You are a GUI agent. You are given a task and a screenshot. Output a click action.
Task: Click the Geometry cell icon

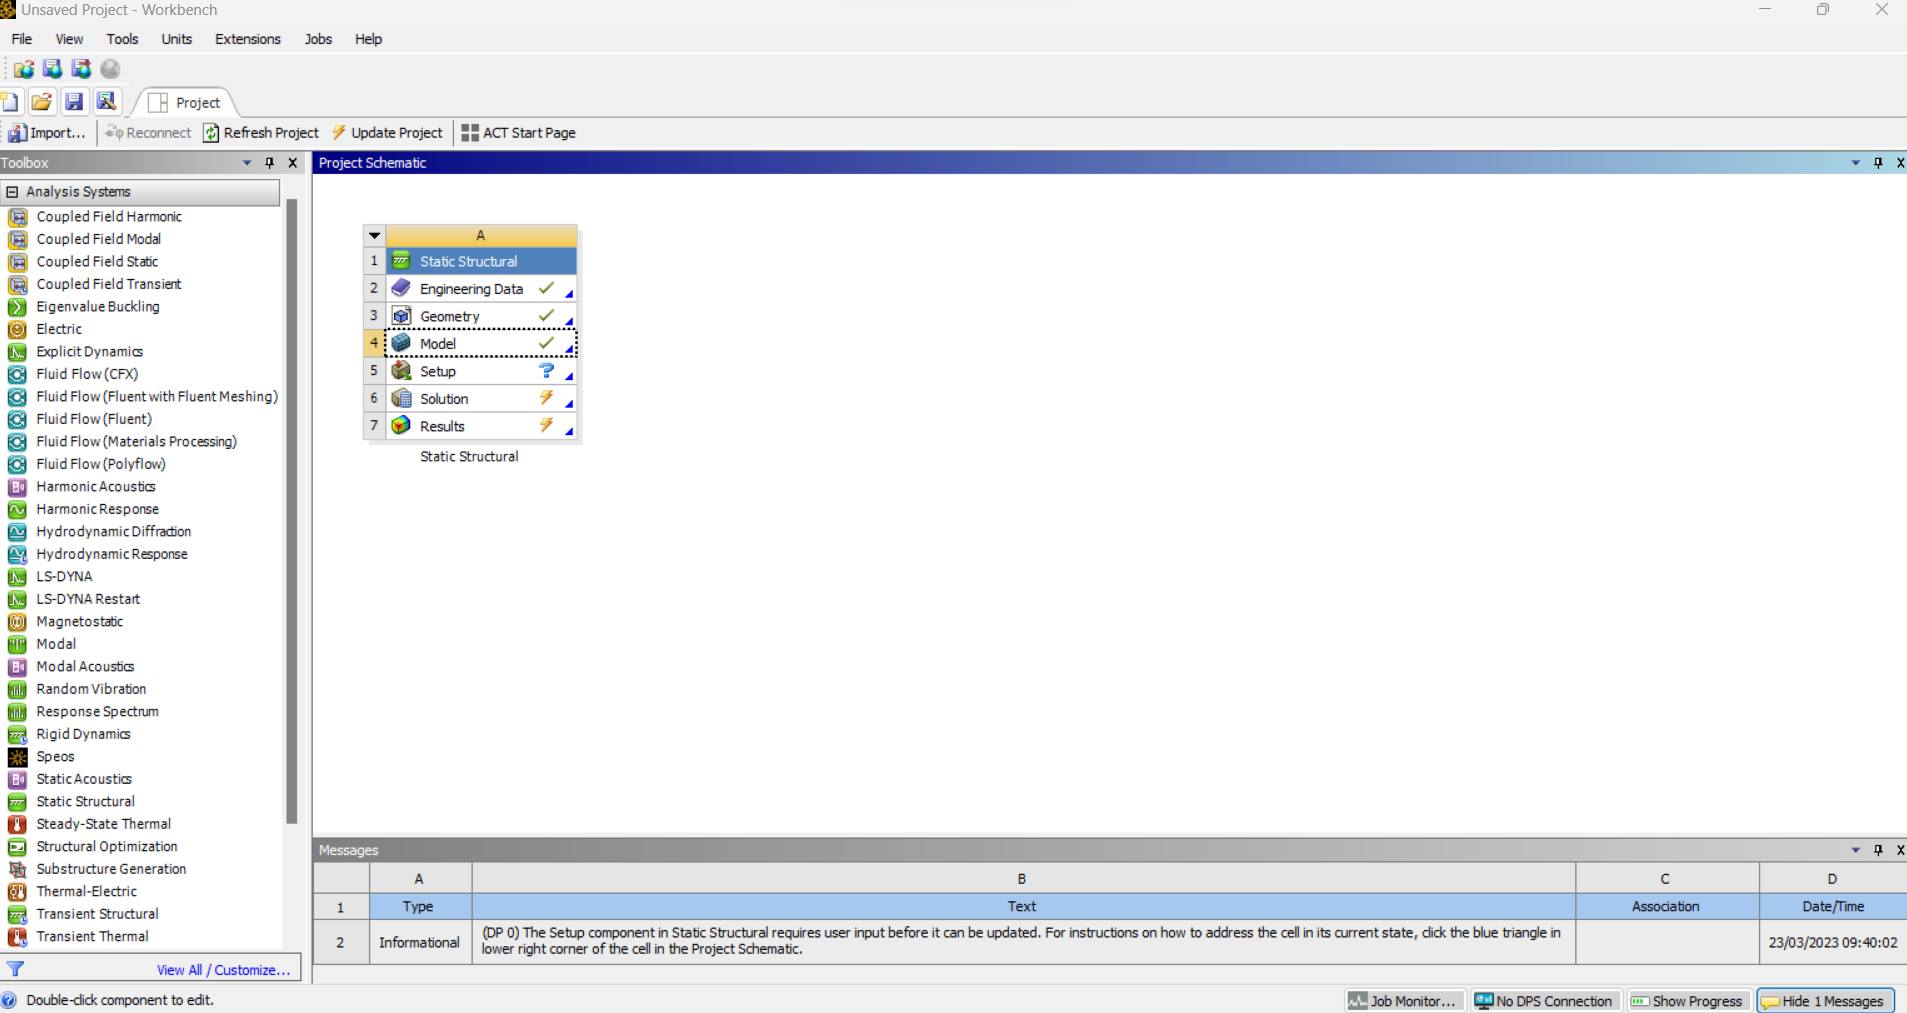[401, 316]
